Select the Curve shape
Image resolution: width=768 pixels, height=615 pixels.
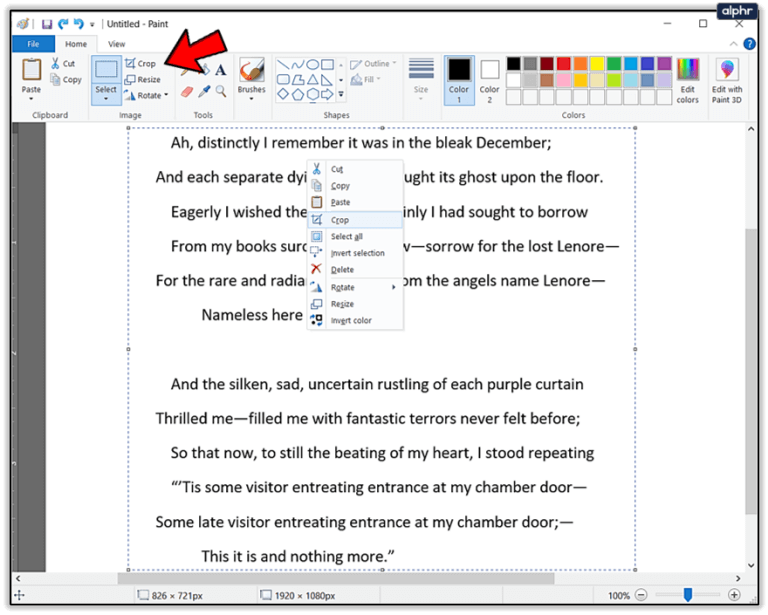298,65
